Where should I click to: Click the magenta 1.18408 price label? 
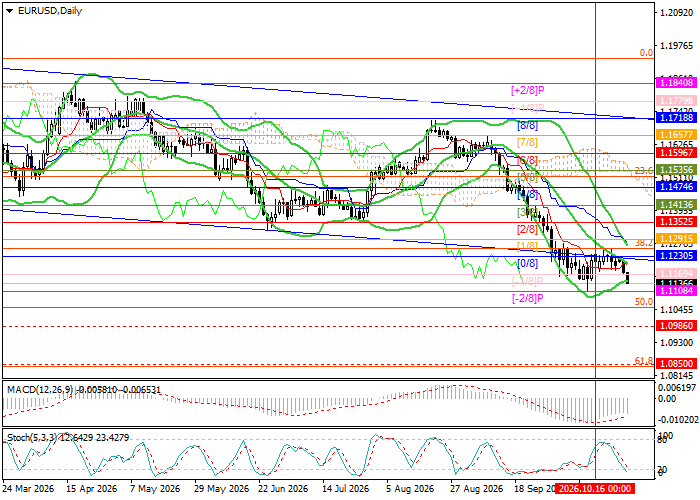coord(676,82)
